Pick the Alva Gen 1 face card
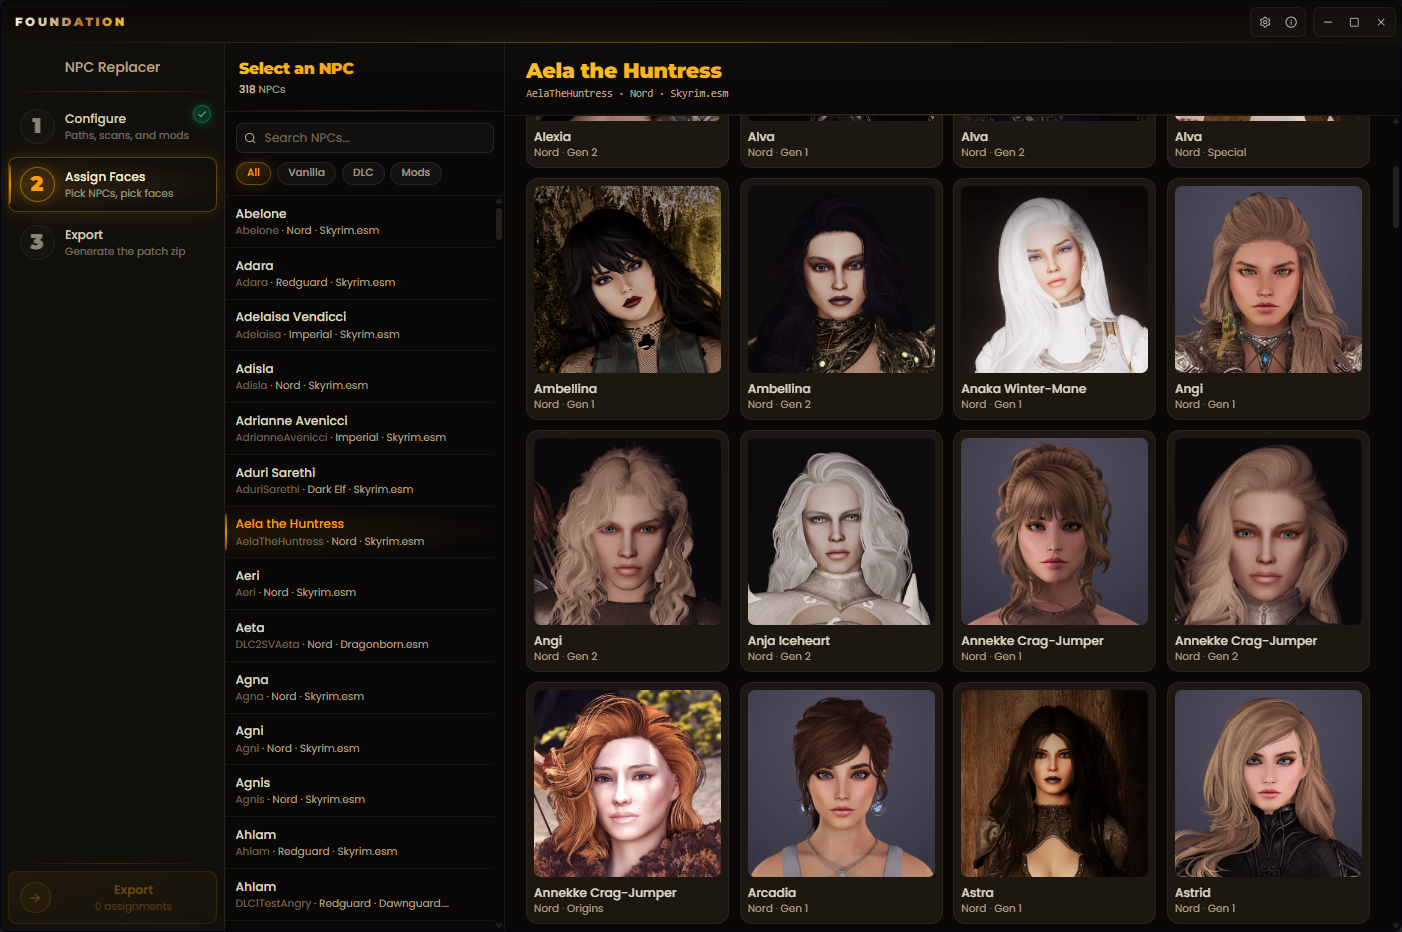This screenshot has width=1402, height=932. click(x=841, y=142)
